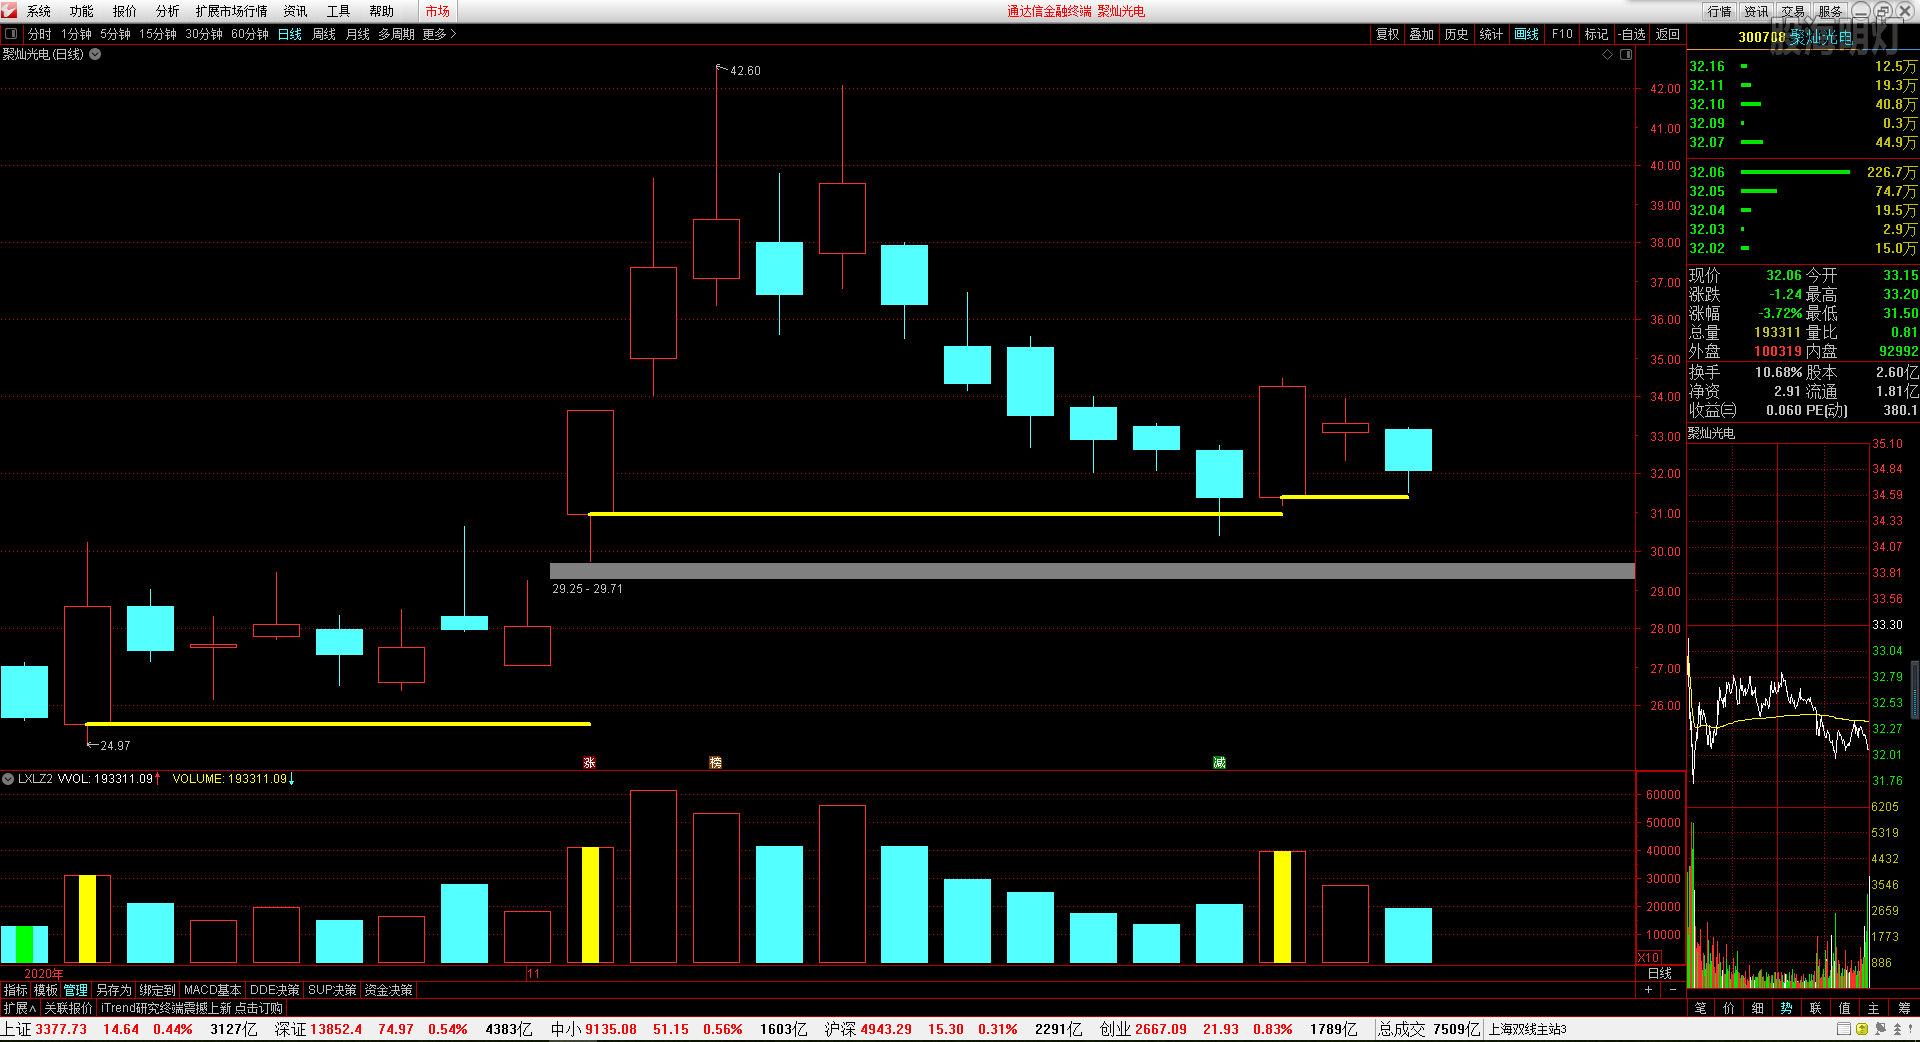Select DDE决策 indicator tab
The image size is (1920, 1042).
point(275,990)
